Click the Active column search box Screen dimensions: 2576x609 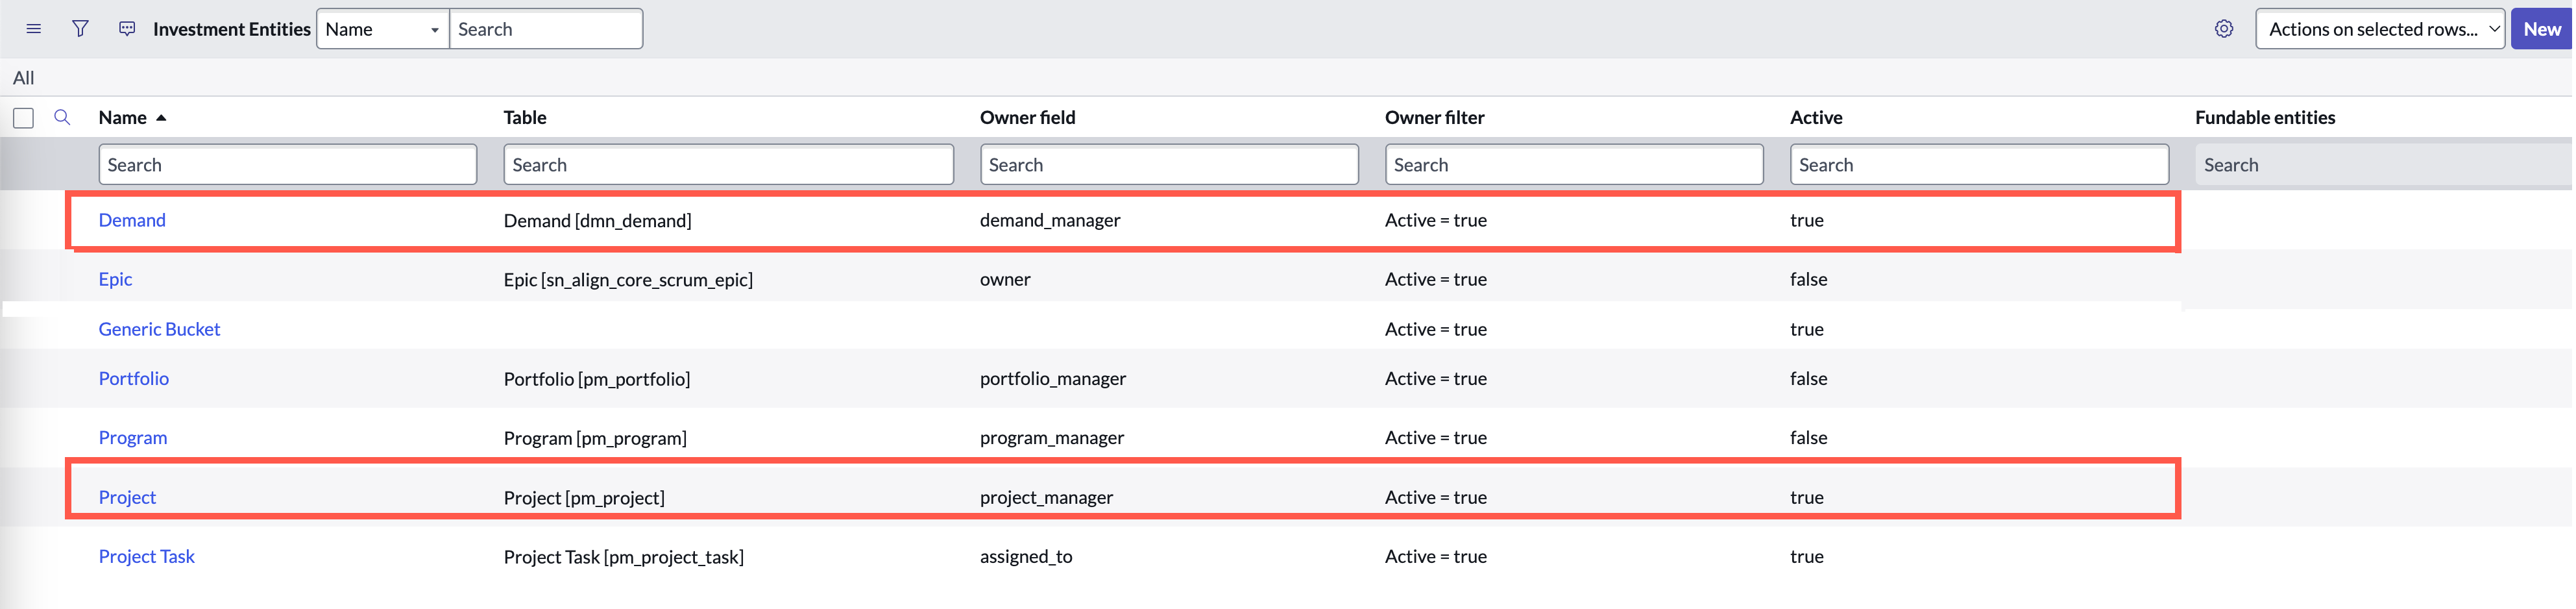[1979, 165]
